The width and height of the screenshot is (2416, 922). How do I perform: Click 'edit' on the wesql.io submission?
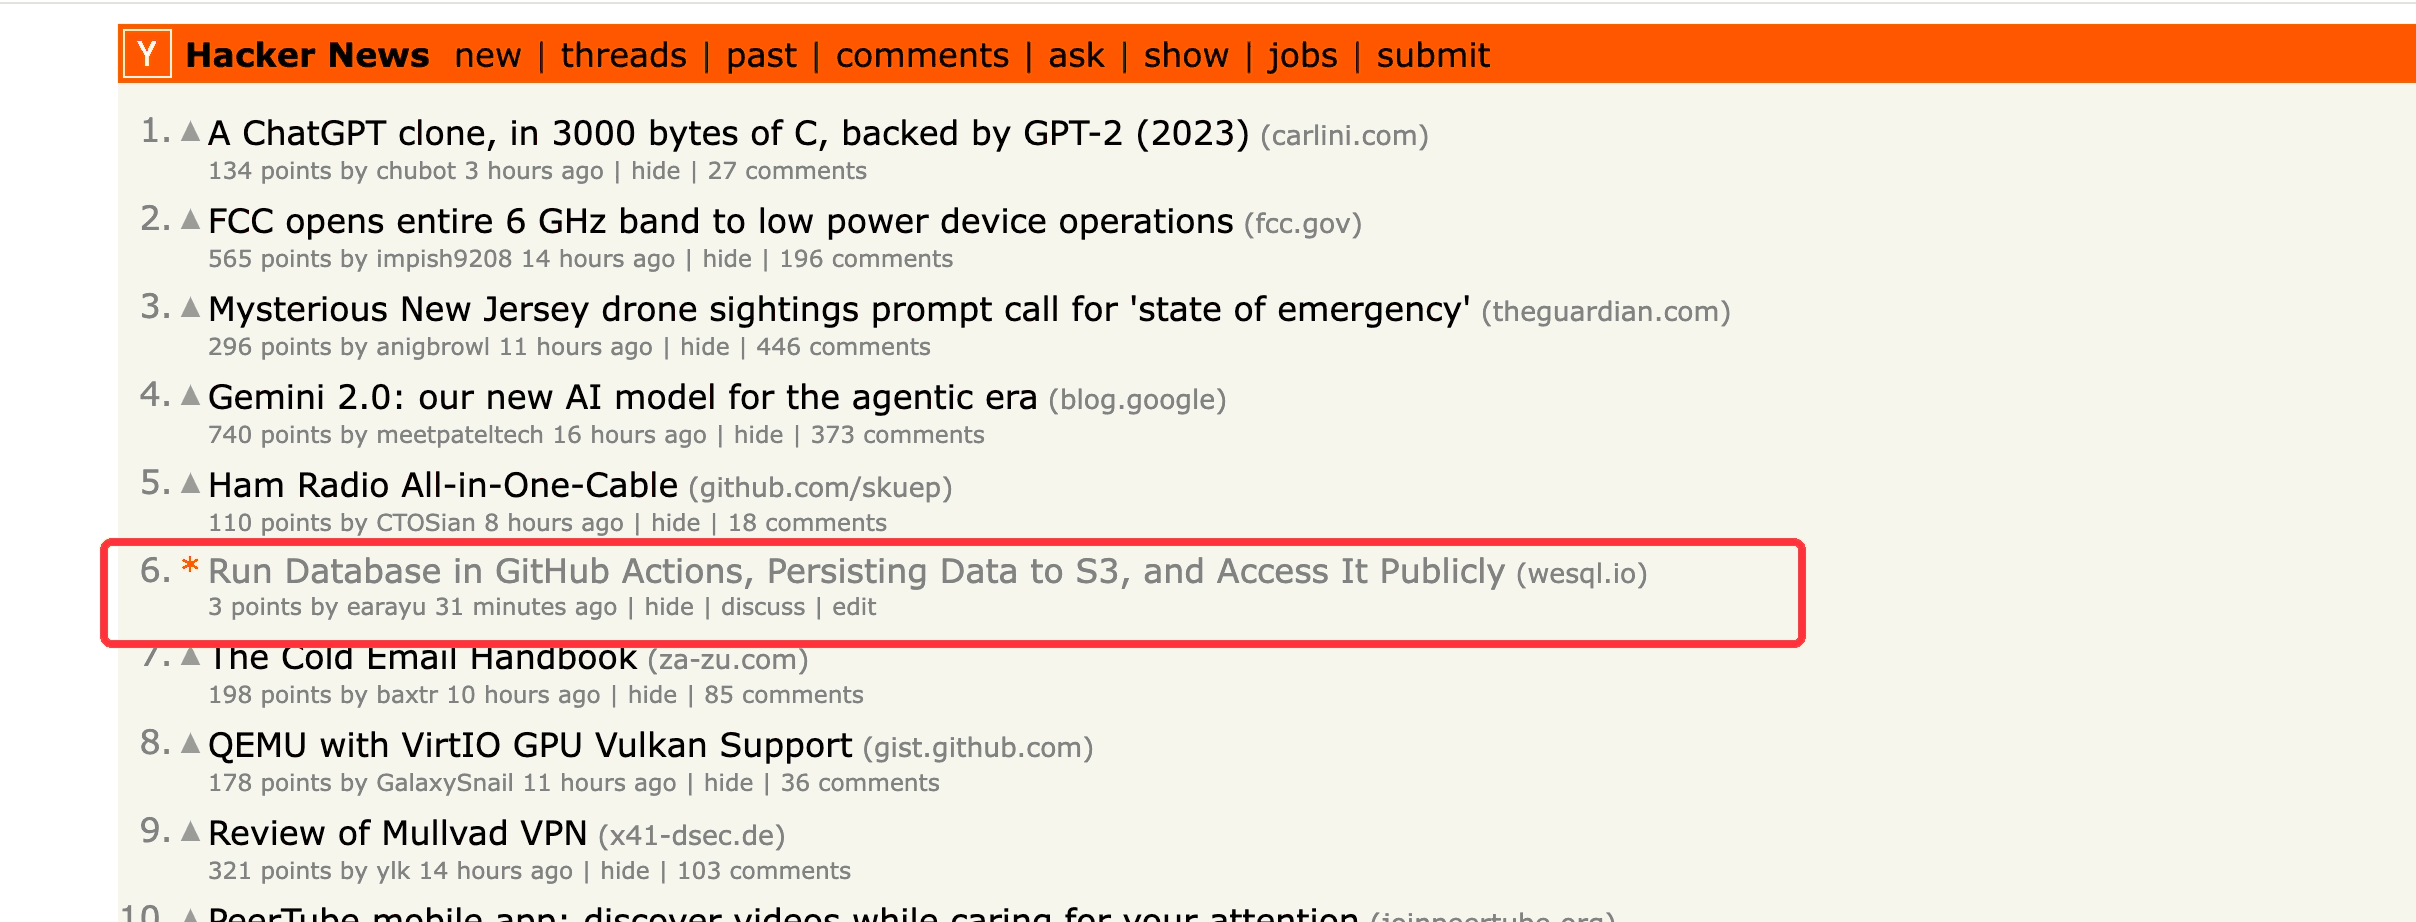pos(854,607)
